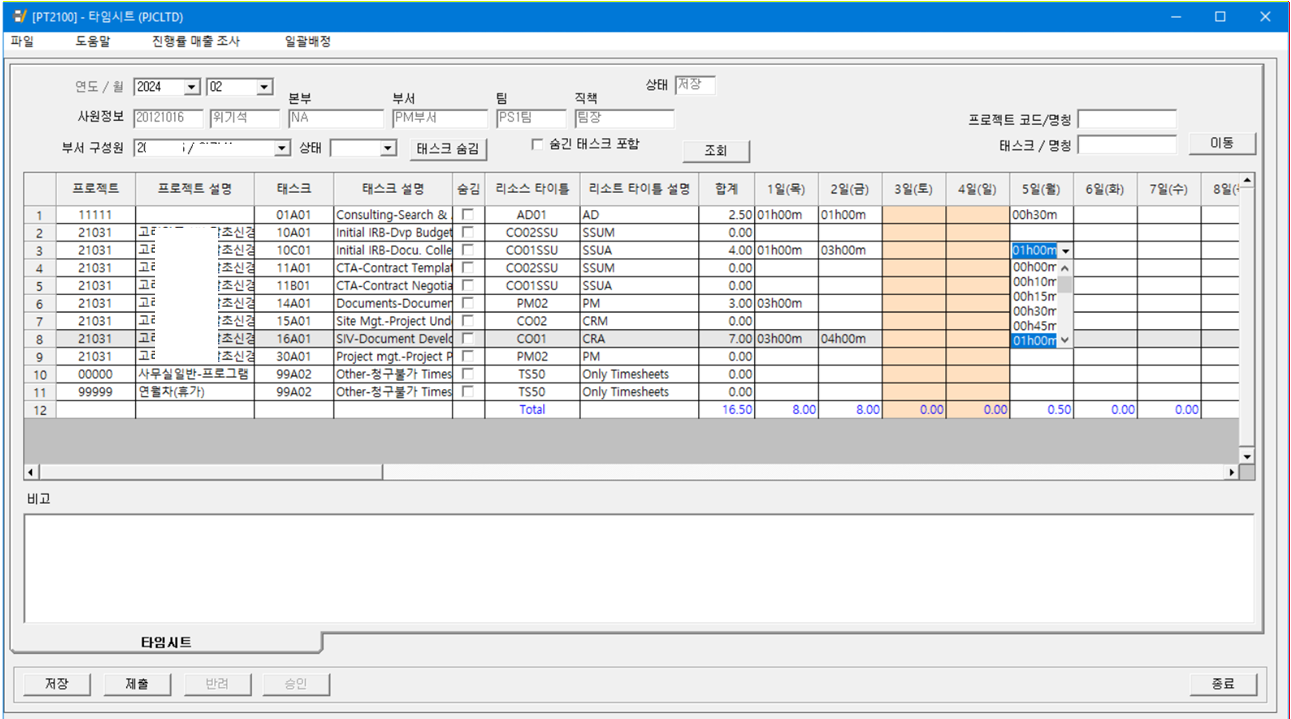Open the year dropdown showing 2024
1291x719 pixels.
192,88
